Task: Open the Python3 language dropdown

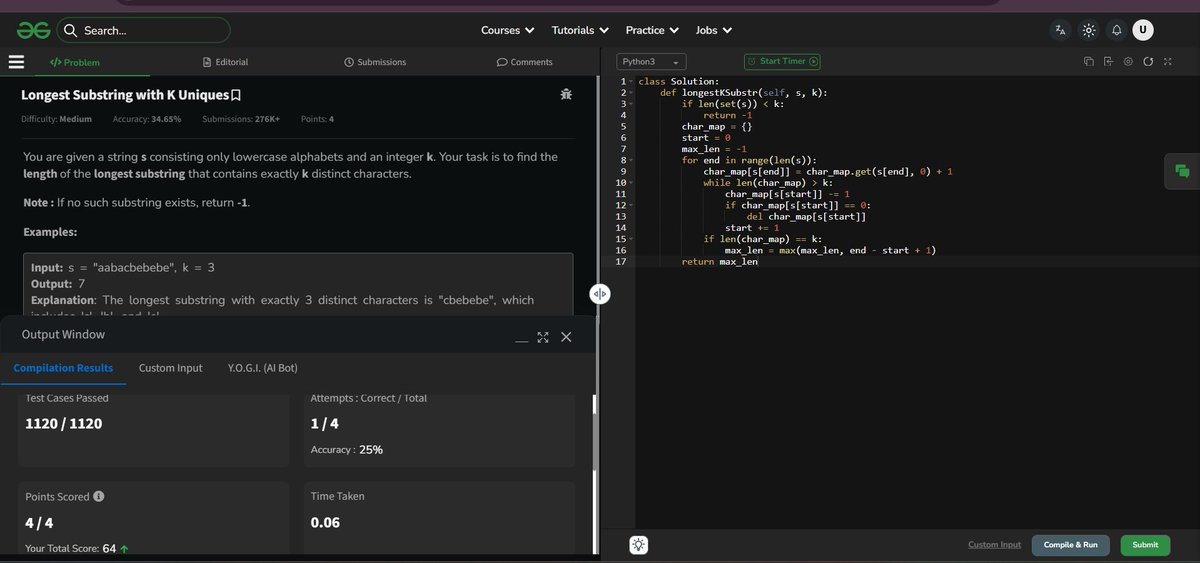Action: click(x=651, y=61)
